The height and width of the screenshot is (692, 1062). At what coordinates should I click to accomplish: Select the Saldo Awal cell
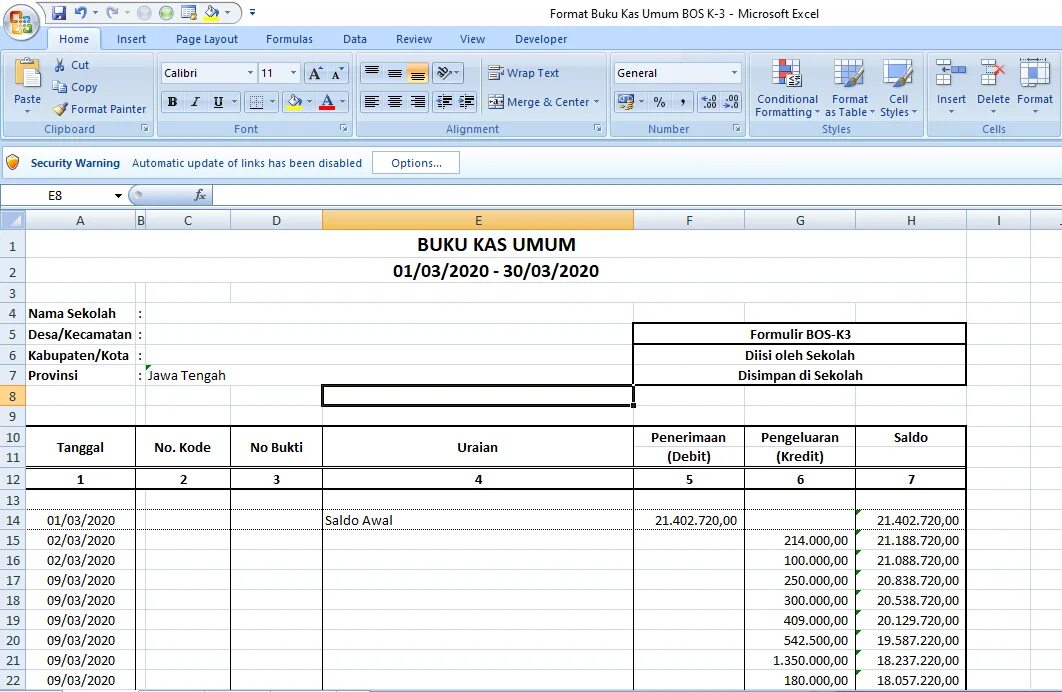tap(477, 520)
